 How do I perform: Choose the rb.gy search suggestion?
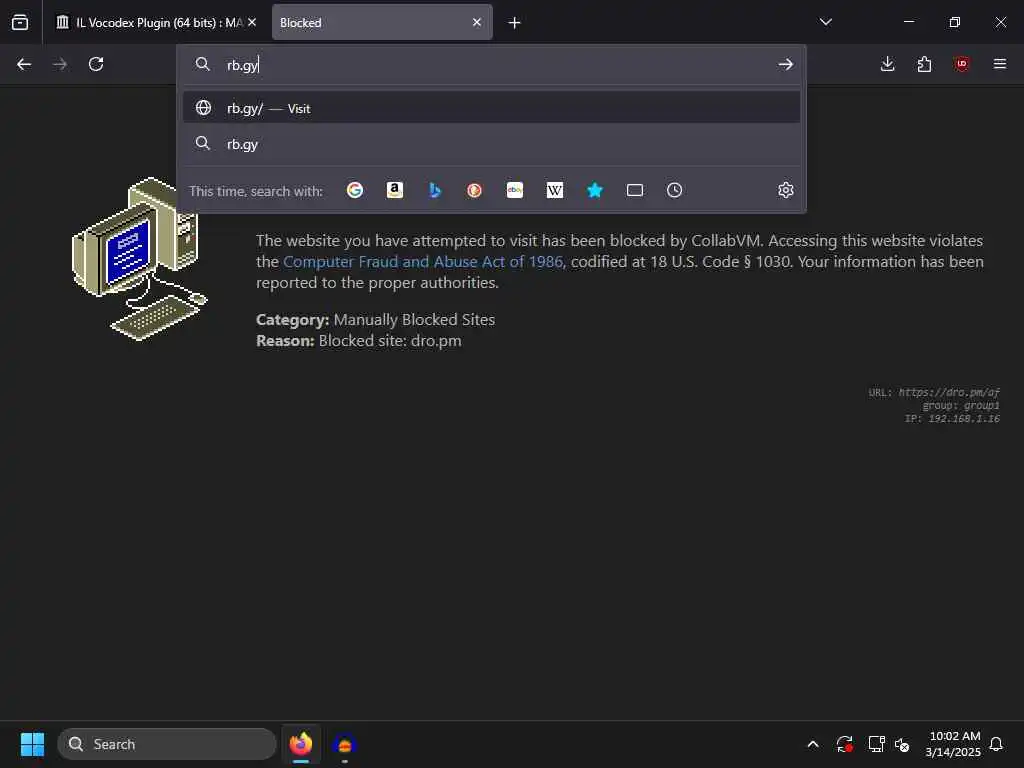click(491, 144)
